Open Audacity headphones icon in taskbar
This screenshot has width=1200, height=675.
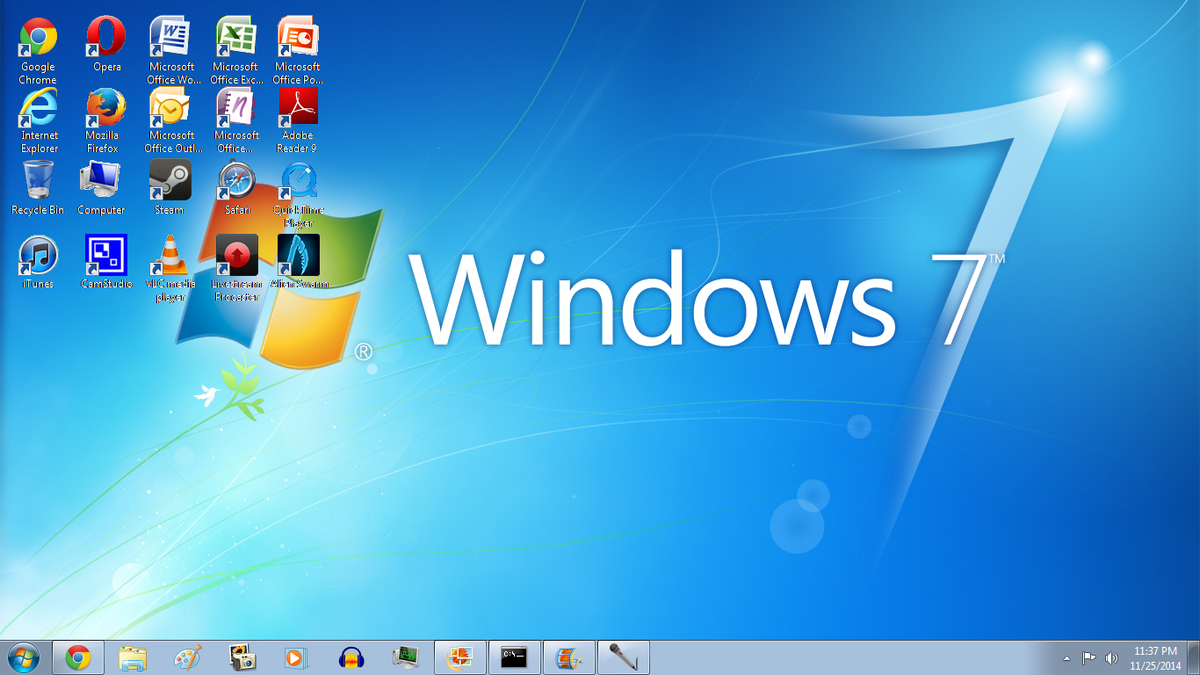[350, 657]
